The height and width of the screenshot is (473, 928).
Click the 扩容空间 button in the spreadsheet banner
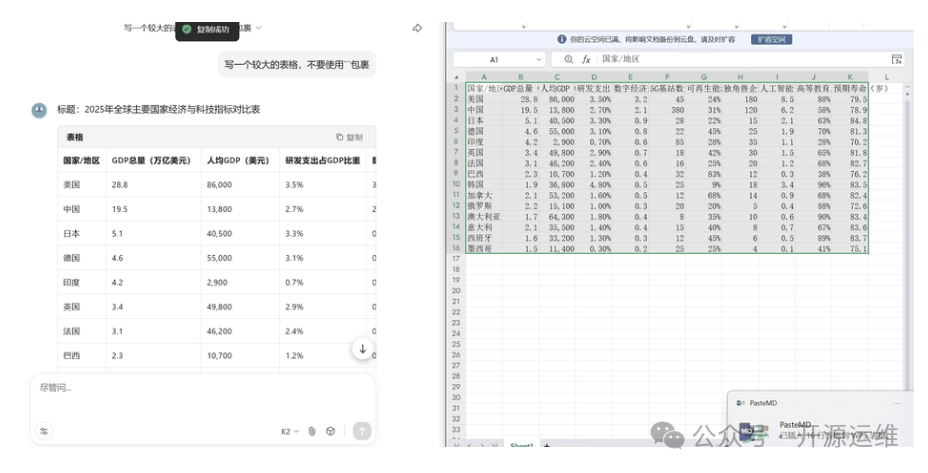(x=772, y=40)
